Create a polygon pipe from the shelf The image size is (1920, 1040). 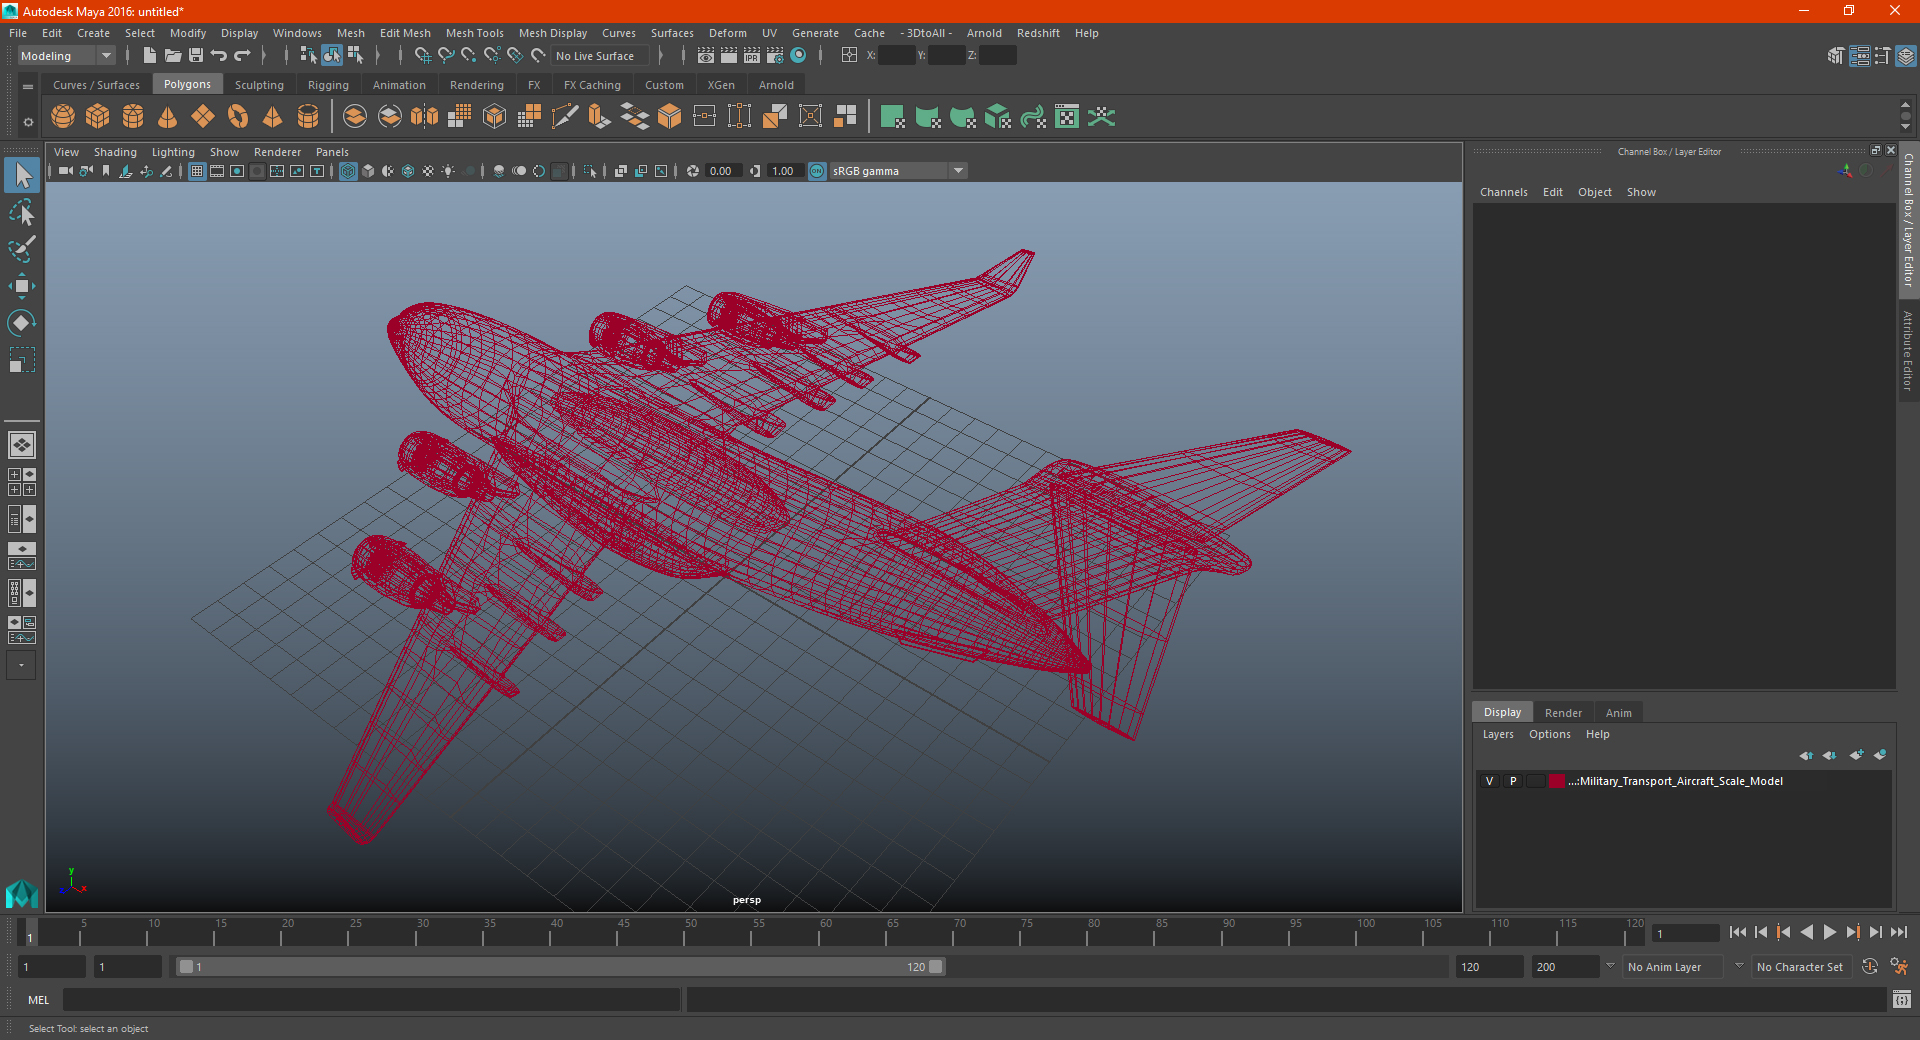[308, 117]
